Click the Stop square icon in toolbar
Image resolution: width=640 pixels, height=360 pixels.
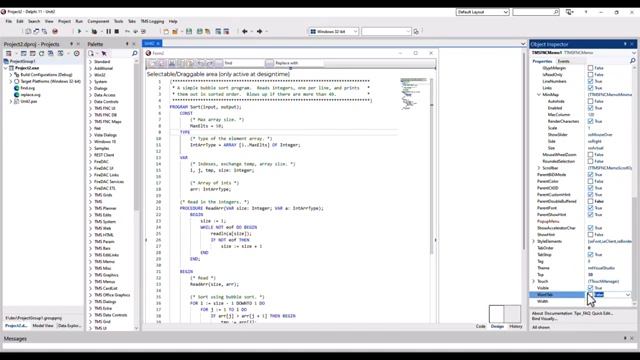117,31
